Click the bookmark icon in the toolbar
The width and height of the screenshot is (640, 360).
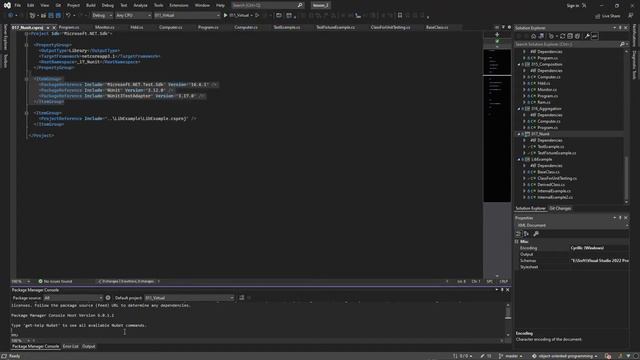[400, 16]
